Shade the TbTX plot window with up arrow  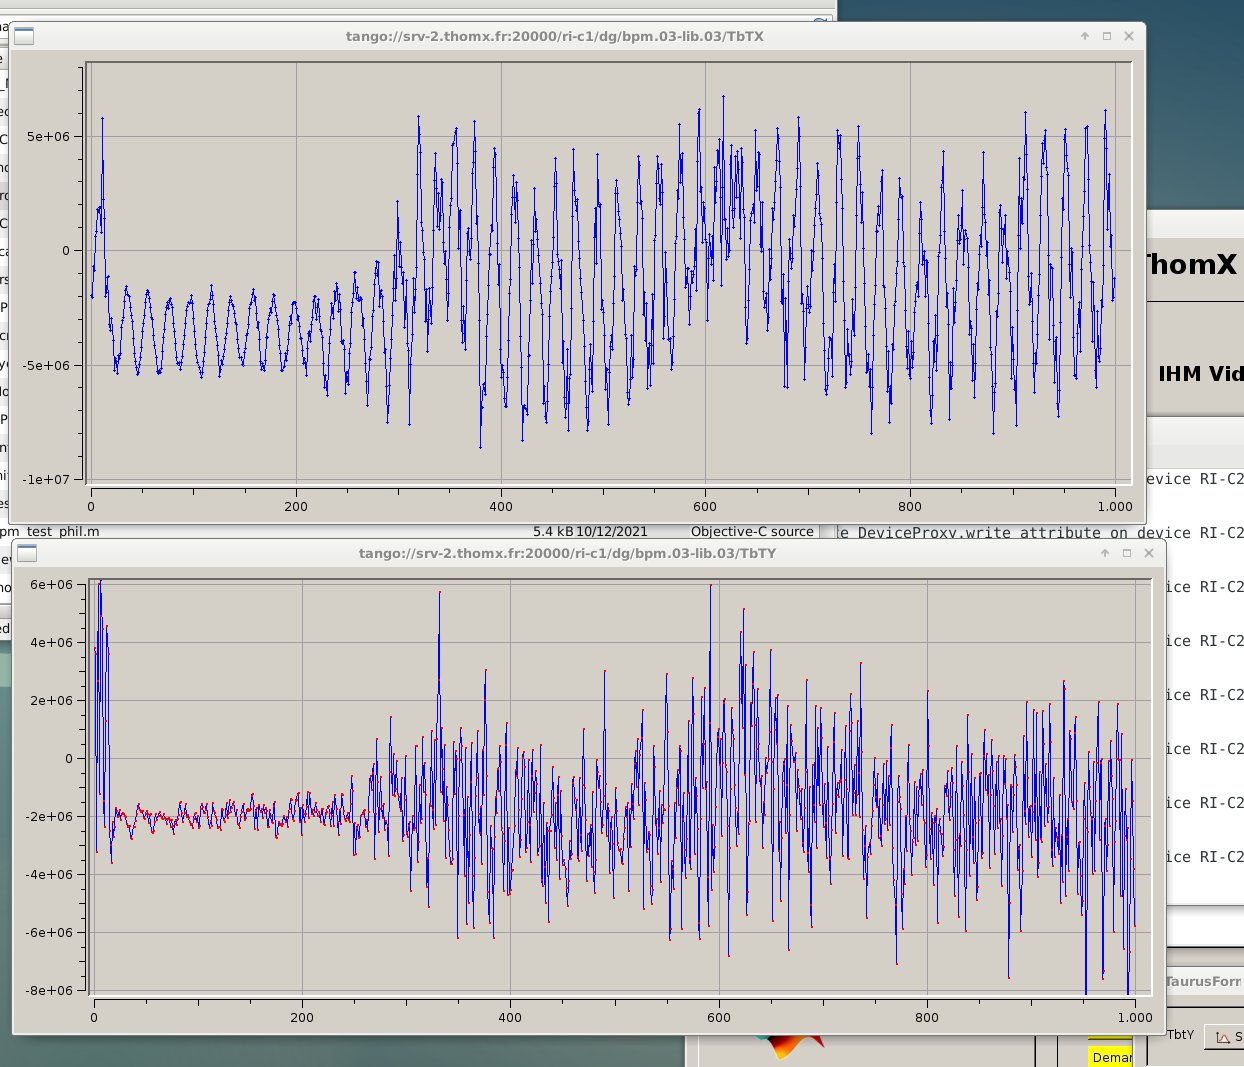[x=1085, y=36]
